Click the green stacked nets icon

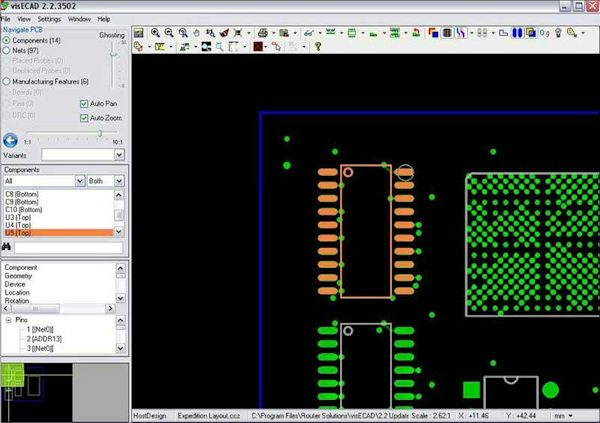point(395,33)
